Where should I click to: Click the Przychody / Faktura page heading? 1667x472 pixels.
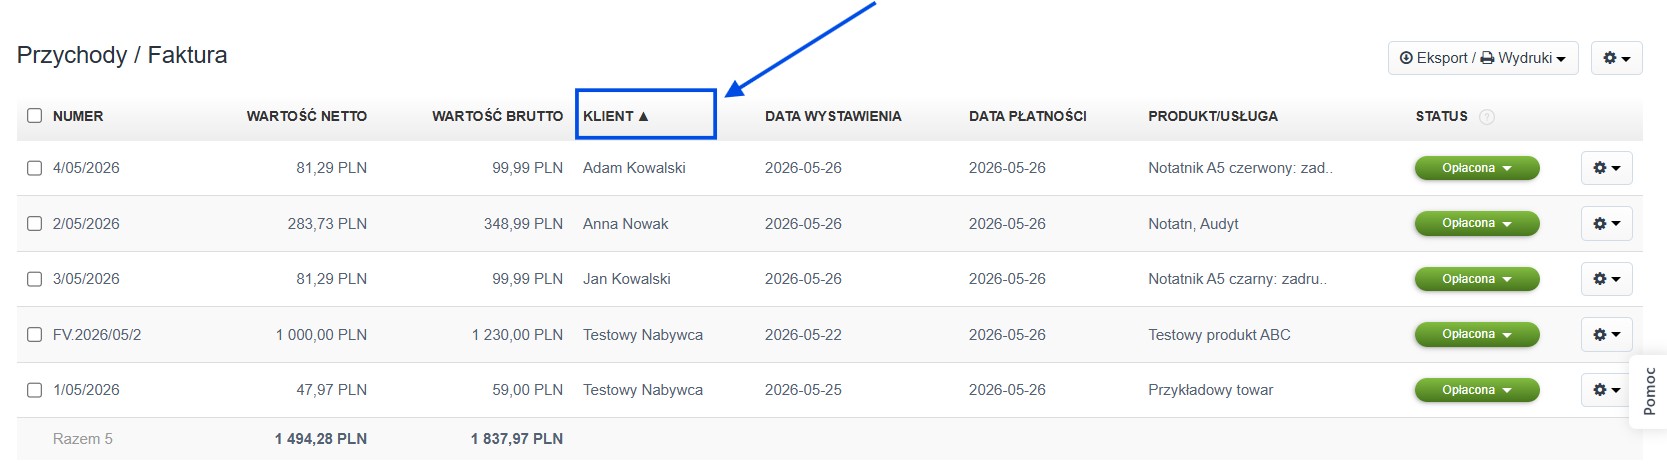pos(122,55)
